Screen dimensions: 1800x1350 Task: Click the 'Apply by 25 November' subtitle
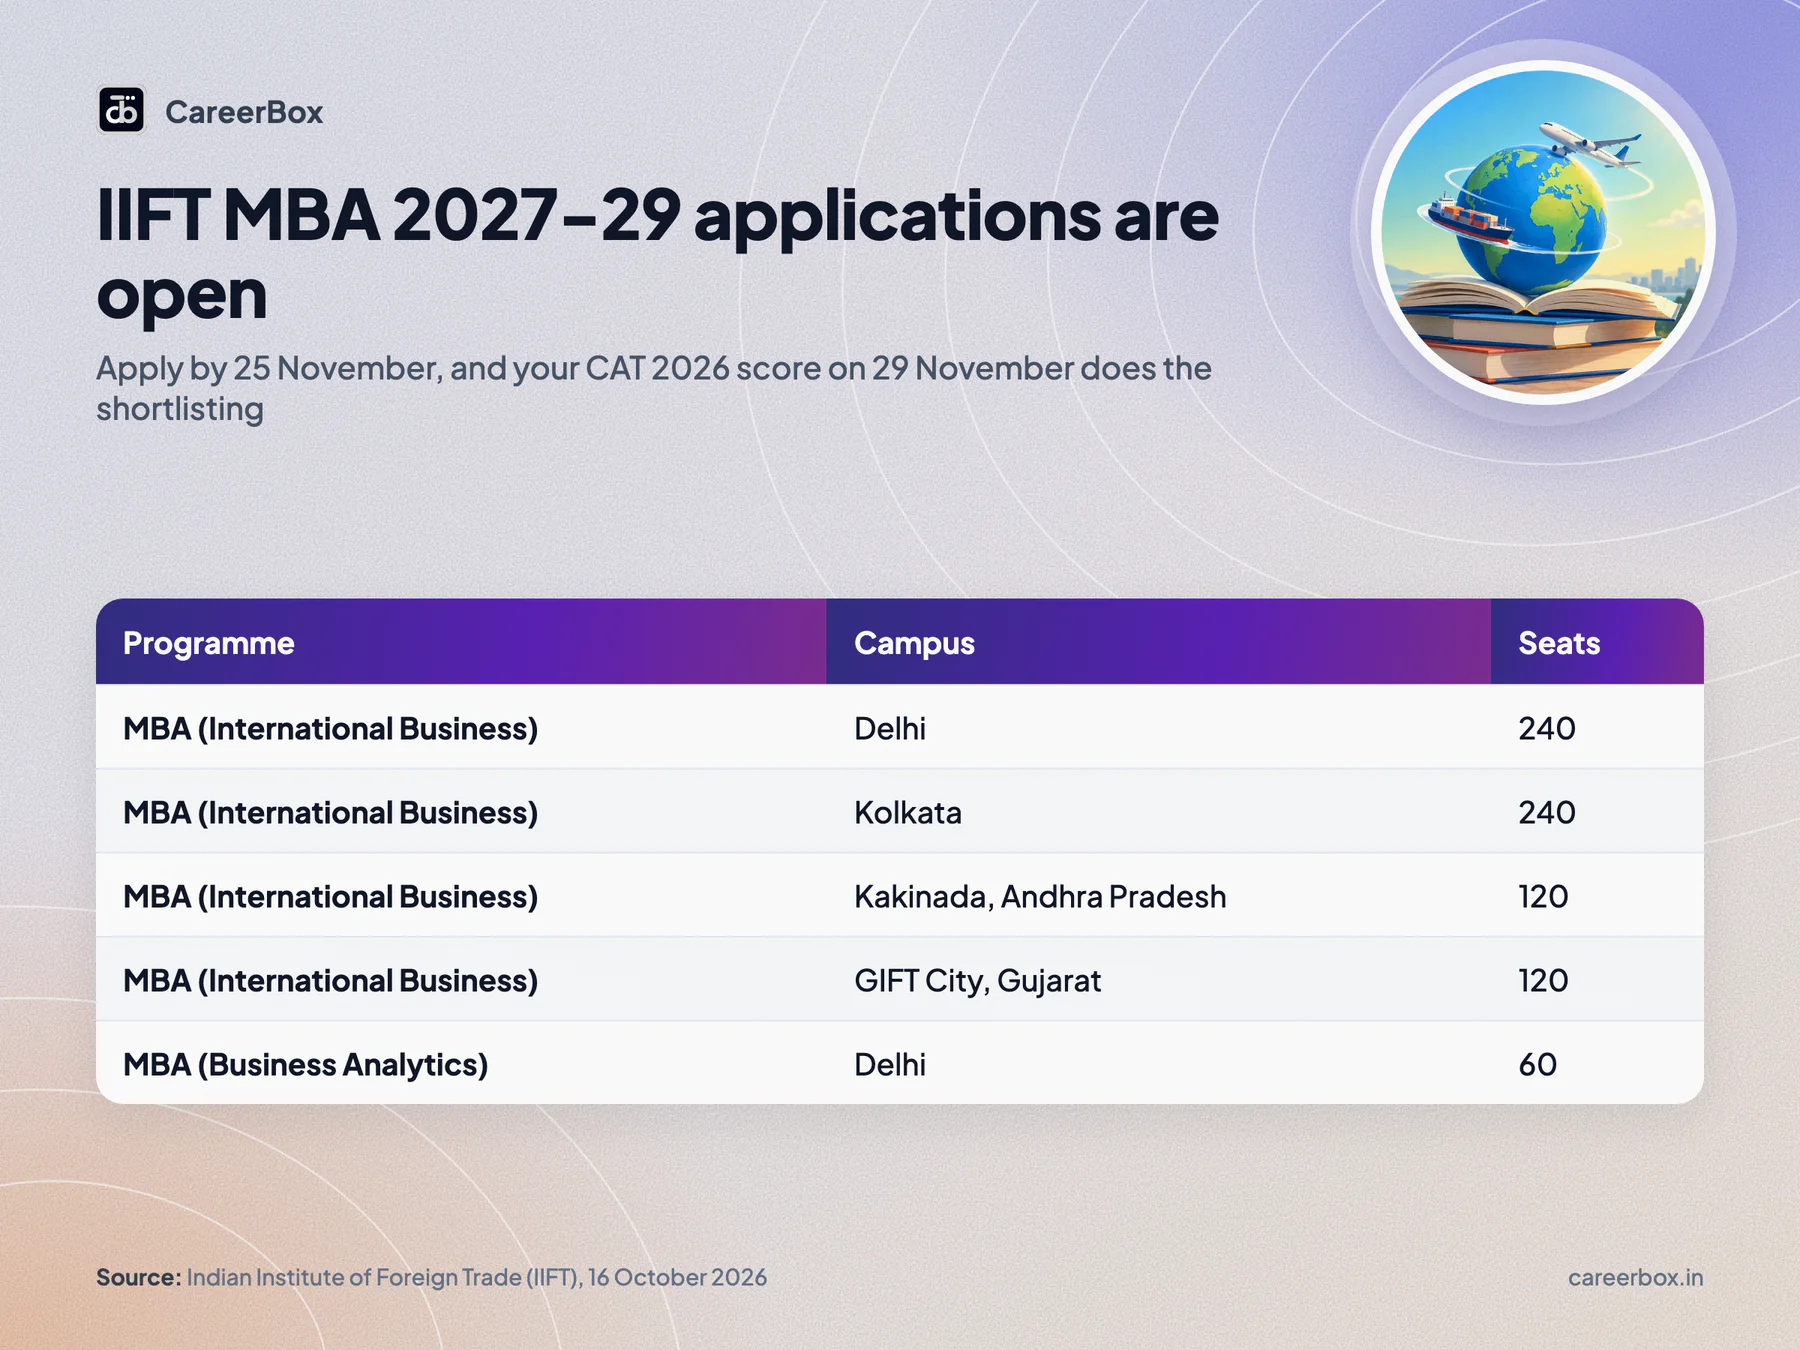(x=654, y=388)
